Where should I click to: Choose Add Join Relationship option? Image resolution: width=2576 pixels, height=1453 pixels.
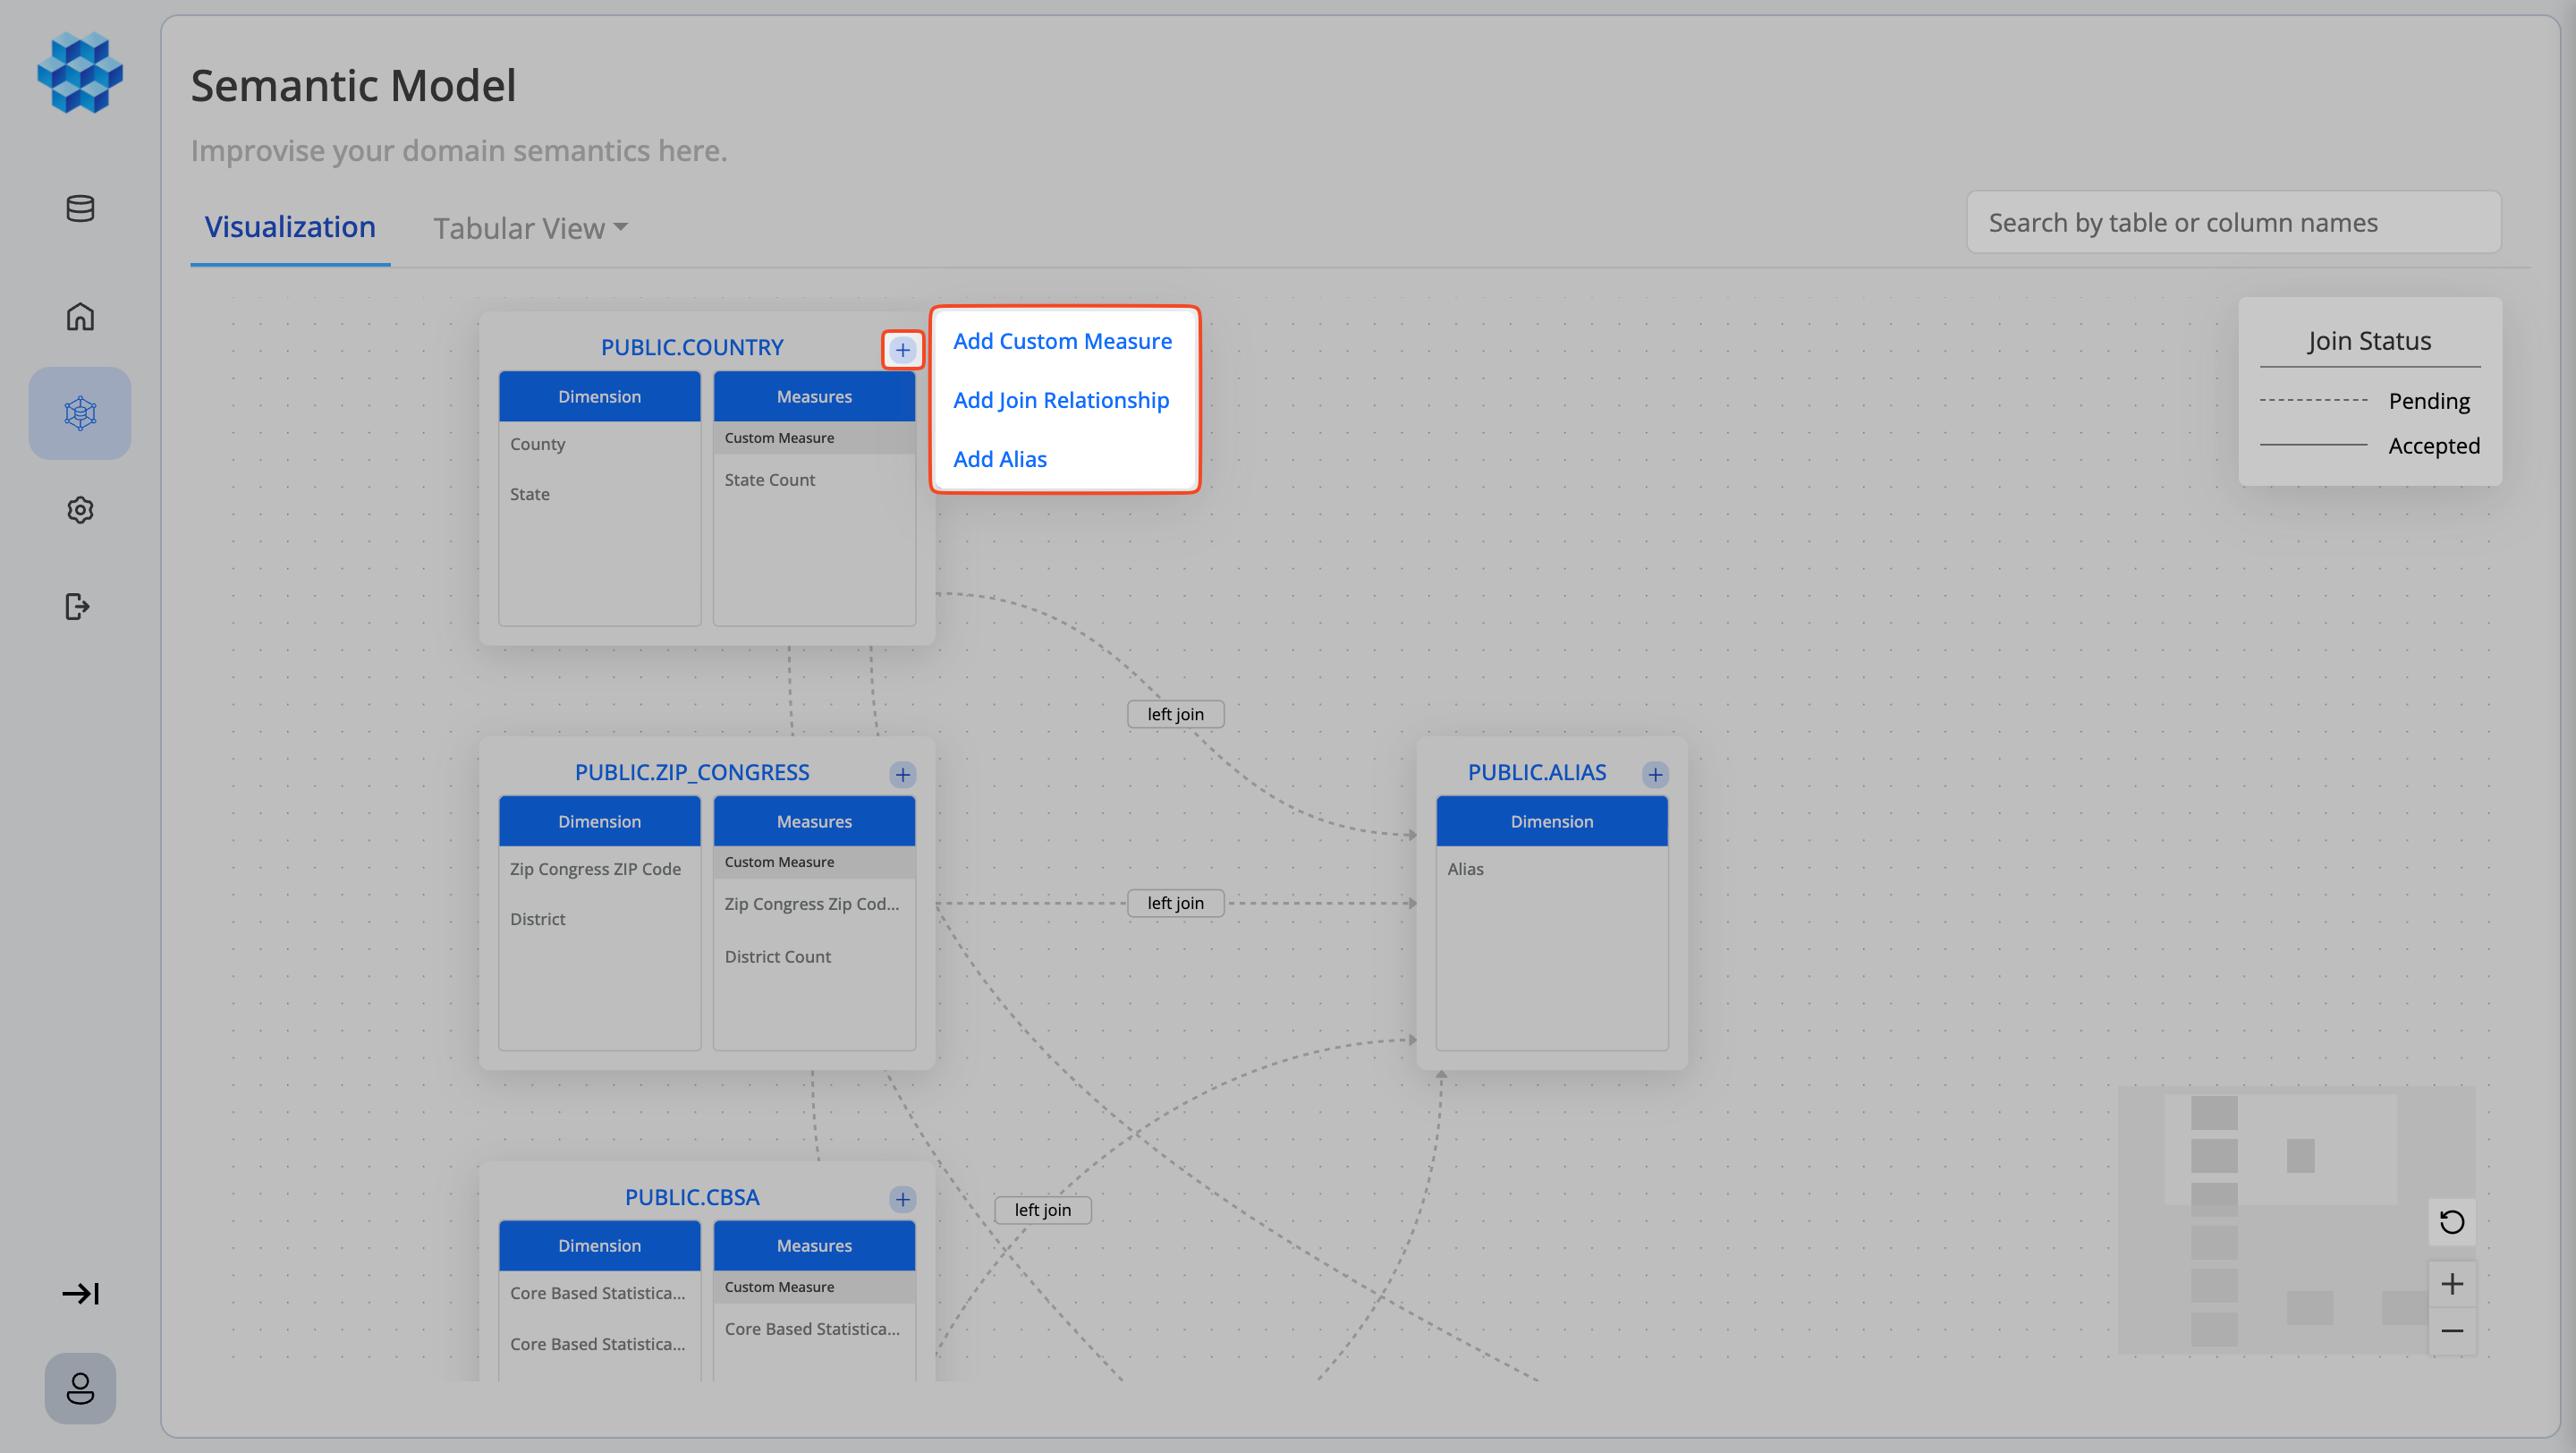[x=1061, y=400]
